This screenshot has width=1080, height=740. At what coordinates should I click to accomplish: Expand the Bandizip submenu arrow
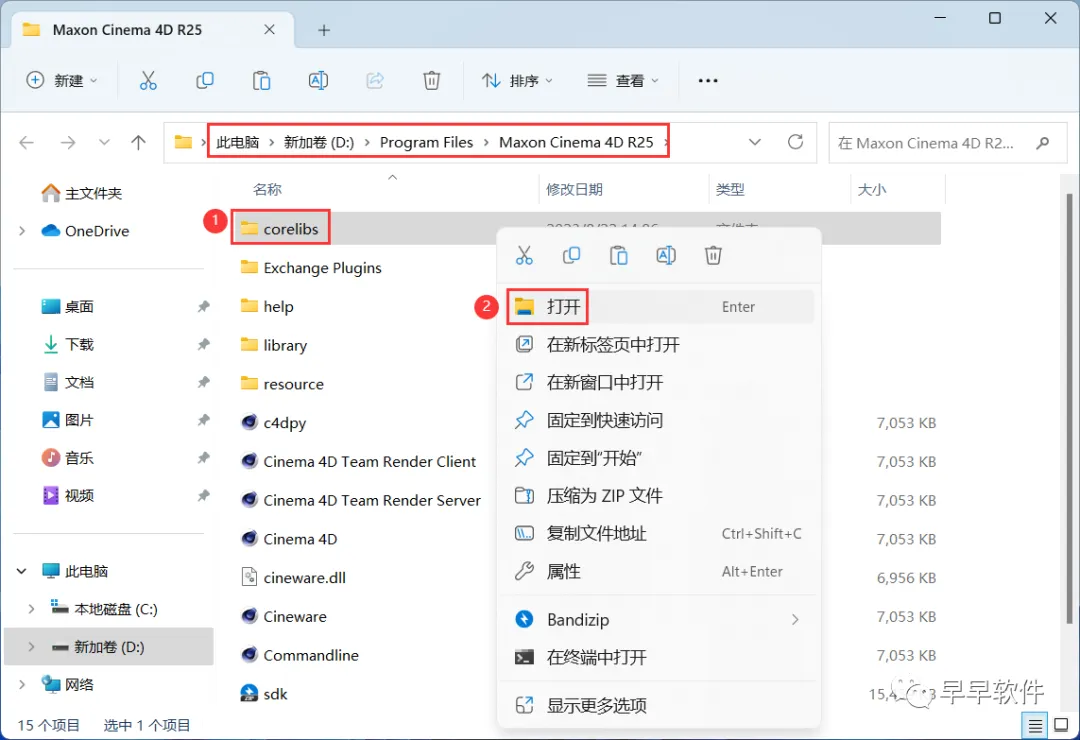tap(796, 620)
